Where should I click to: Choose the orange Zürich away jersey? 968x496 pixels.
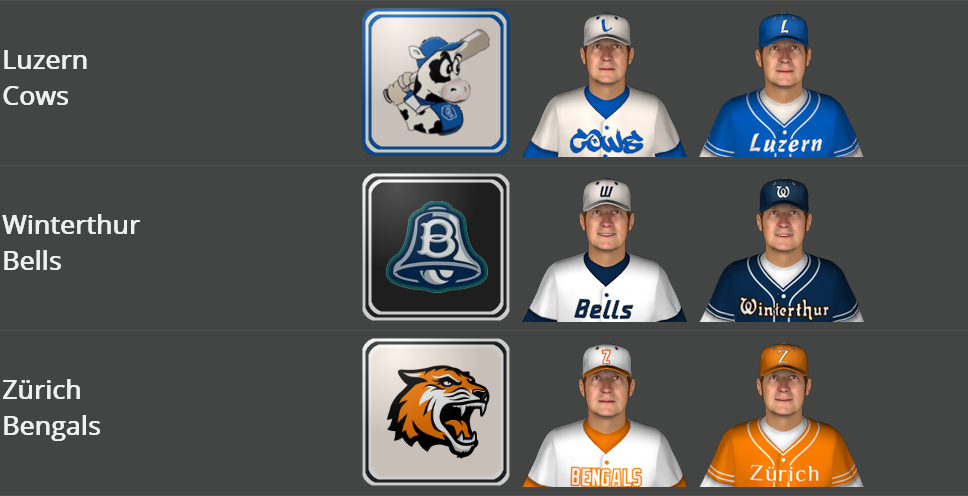pyautogui.click(x=782, y=414)
